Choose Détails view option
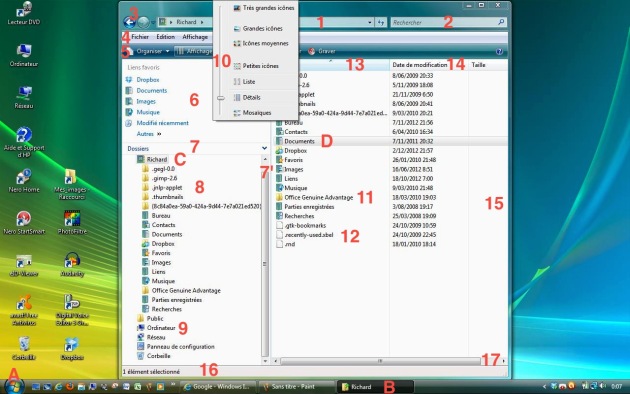The width and height of the screenshot is (630, 394). 252,97
